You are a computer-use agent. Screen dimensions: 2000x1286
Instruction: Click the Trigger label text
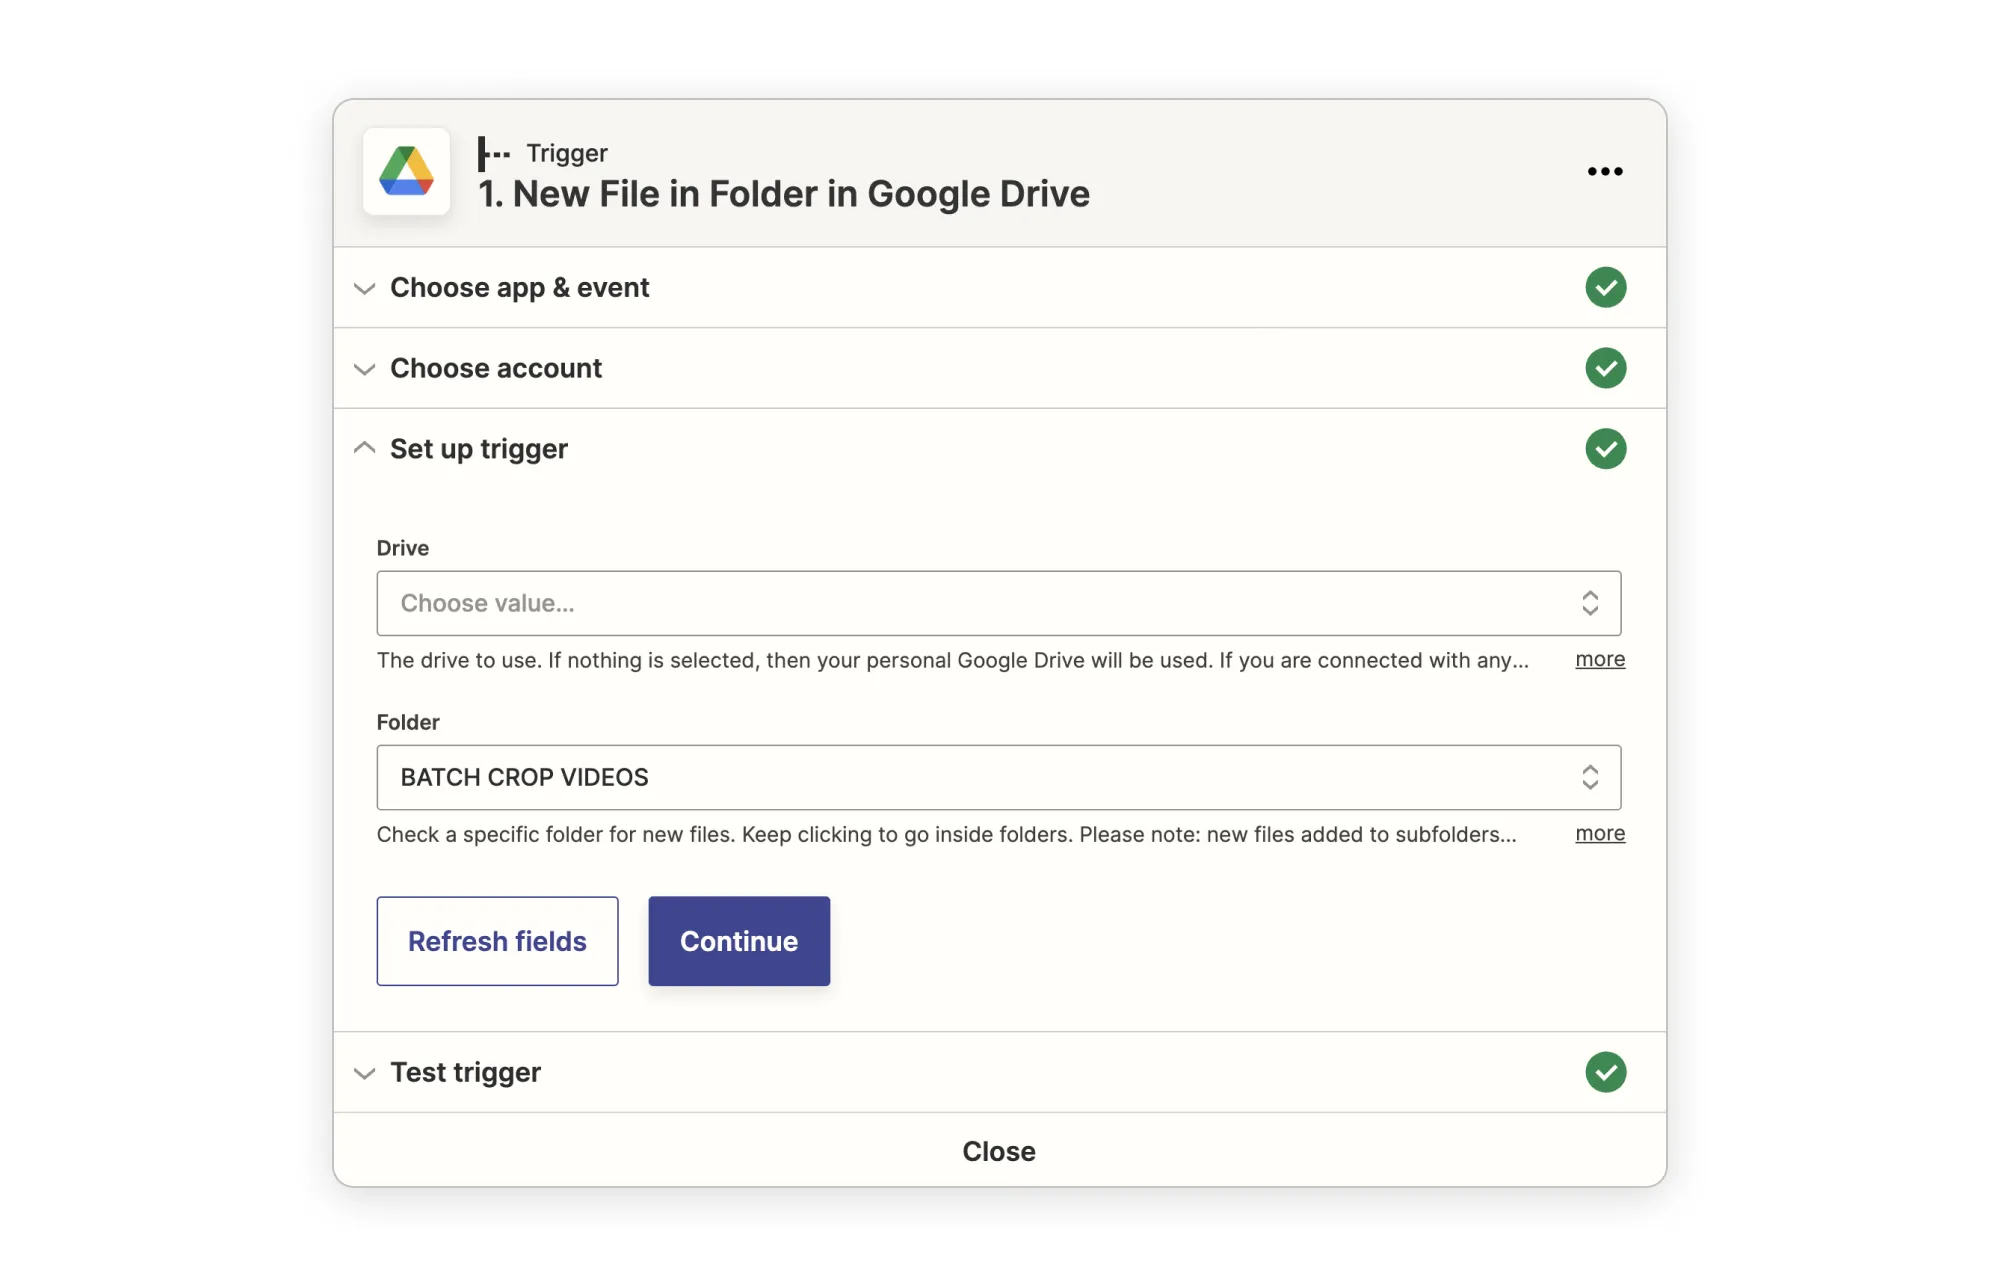567,153
